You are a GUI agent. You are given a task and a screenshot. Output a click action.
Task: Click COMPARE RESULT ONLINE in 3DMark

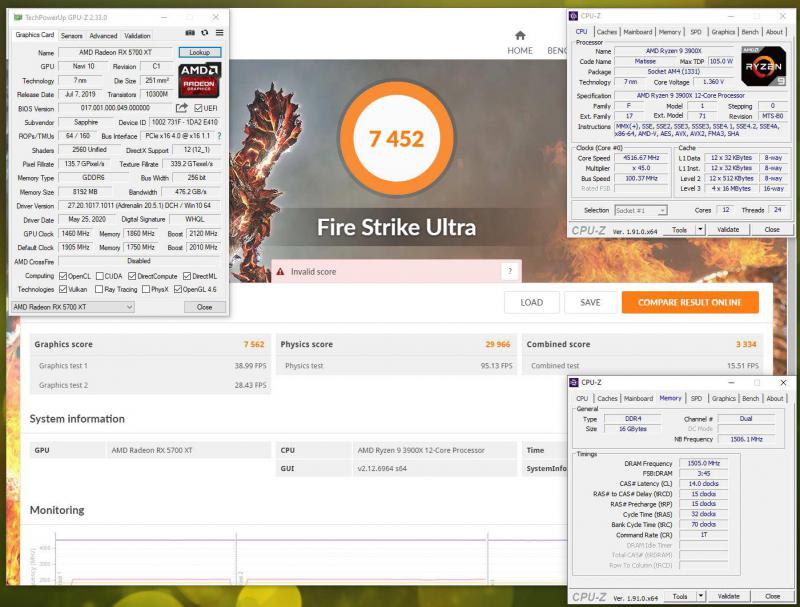(690, 302)
